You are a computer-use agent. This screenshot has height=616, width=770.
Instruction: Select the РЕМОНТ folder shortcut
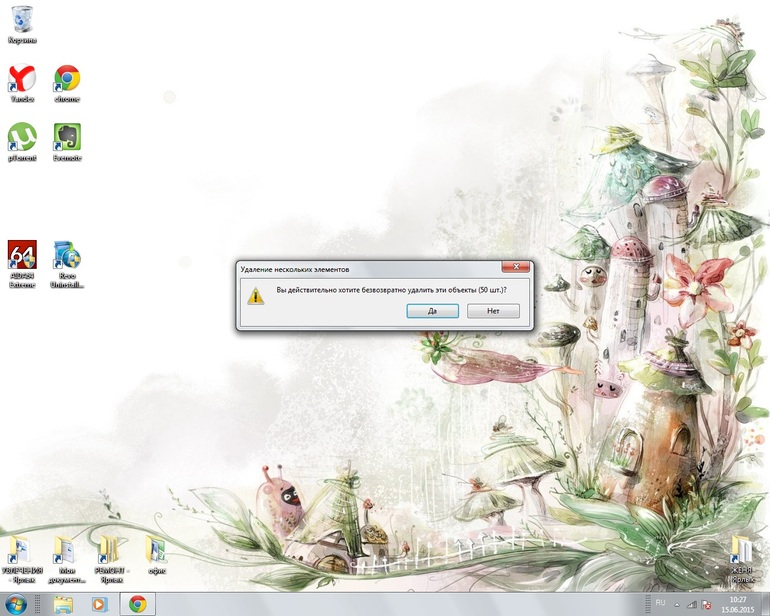111,560
